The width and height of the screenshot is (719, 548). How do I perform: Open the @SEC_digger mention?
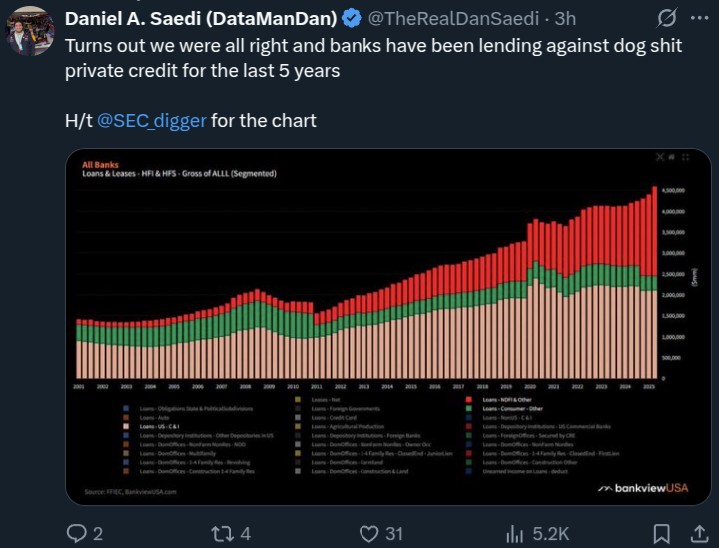point(152,121)
